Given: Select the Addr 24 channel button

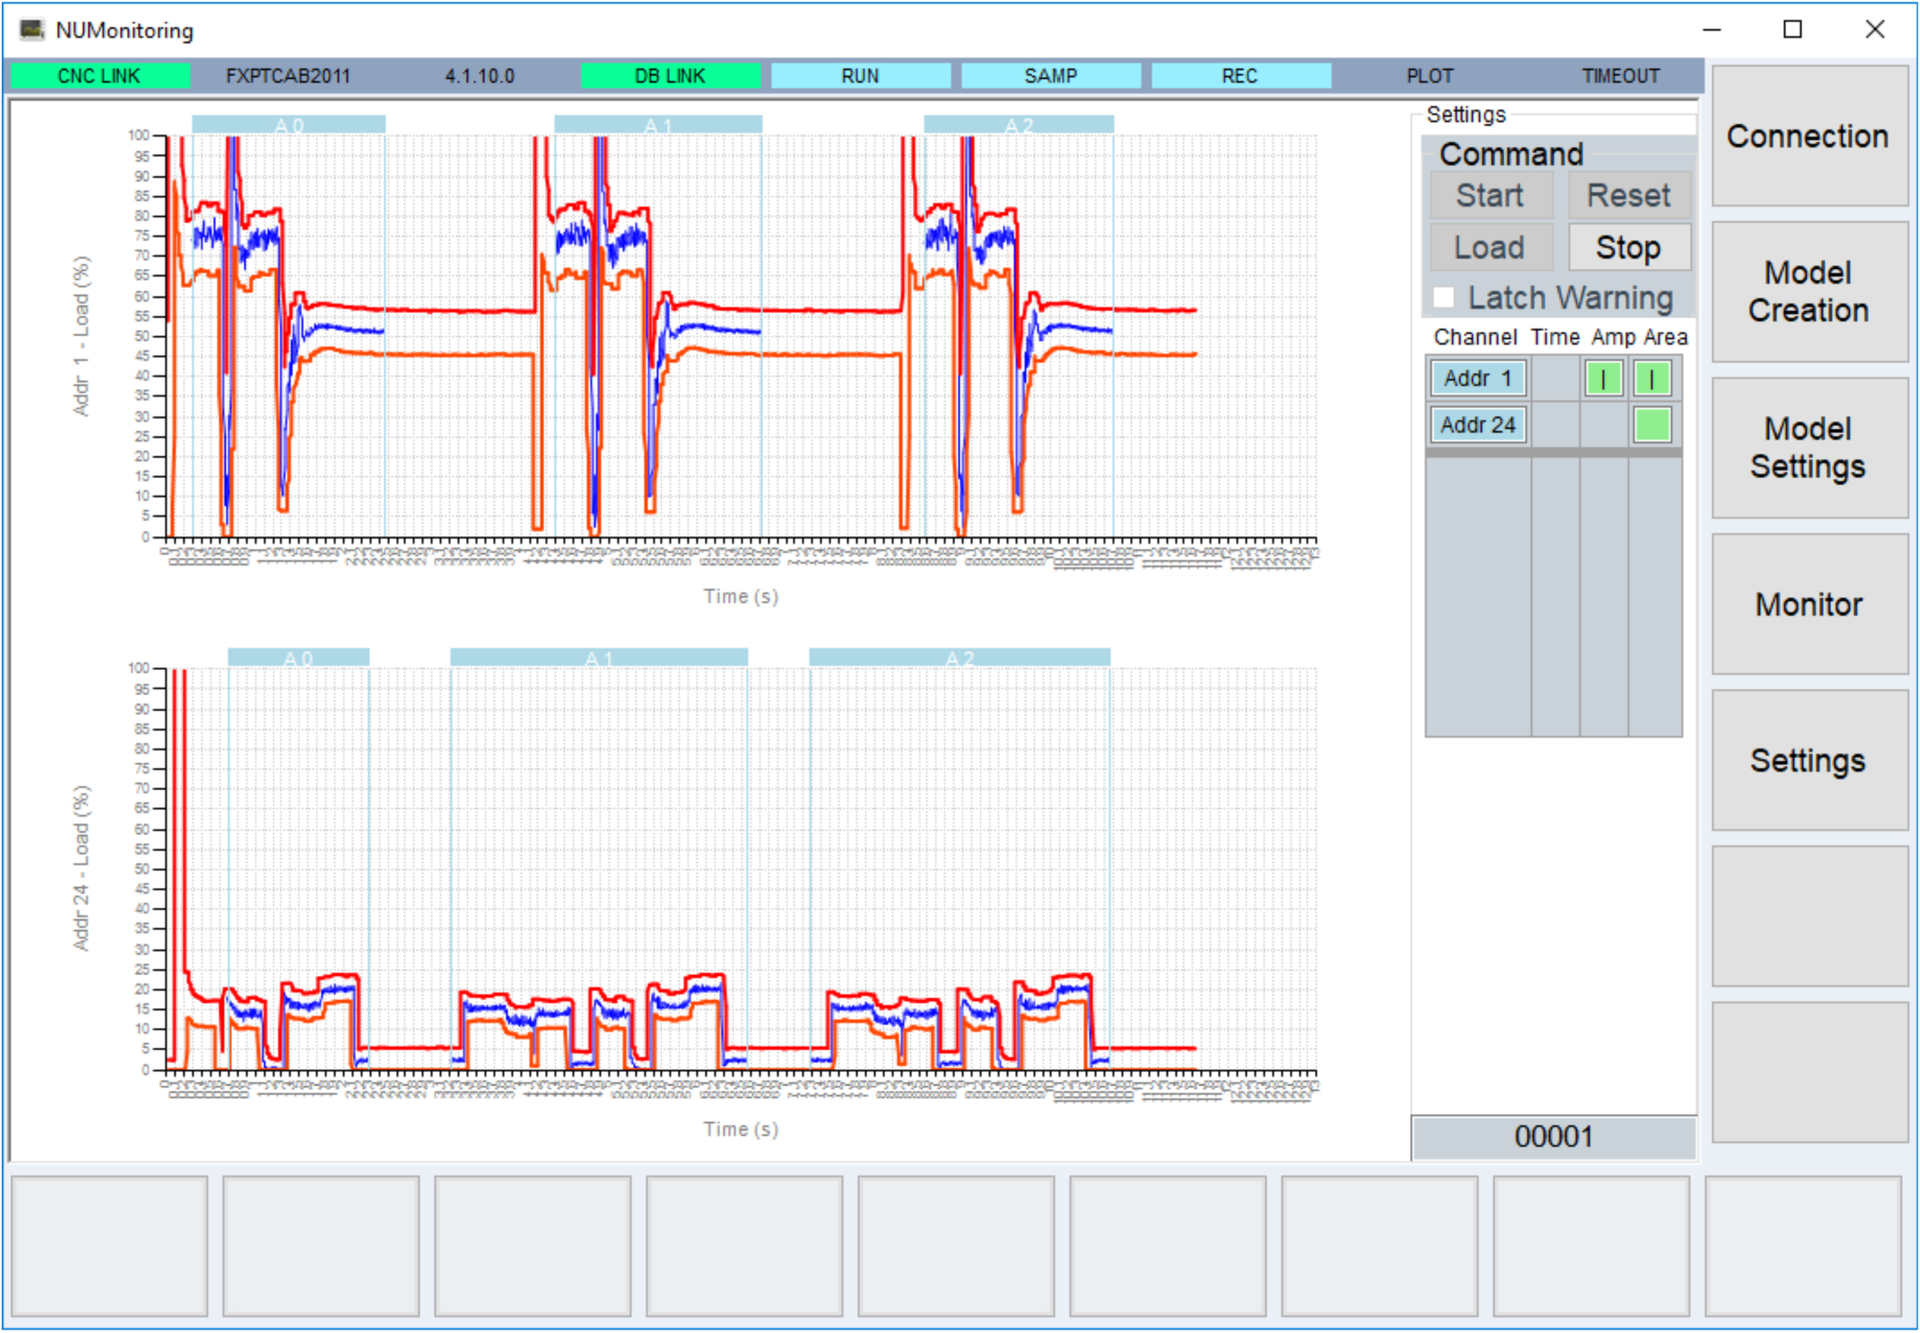Looking at the screenshot, I should point(1477,425).
